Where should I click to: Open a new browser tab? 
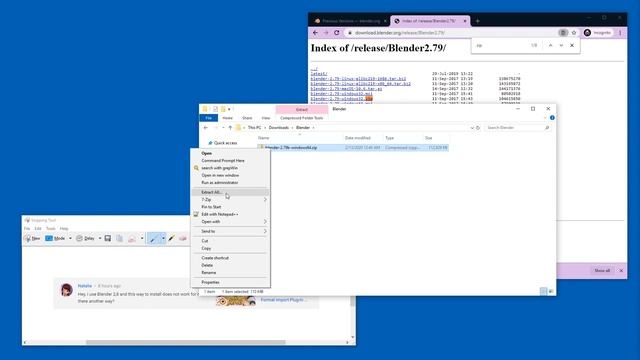(478, 21)
